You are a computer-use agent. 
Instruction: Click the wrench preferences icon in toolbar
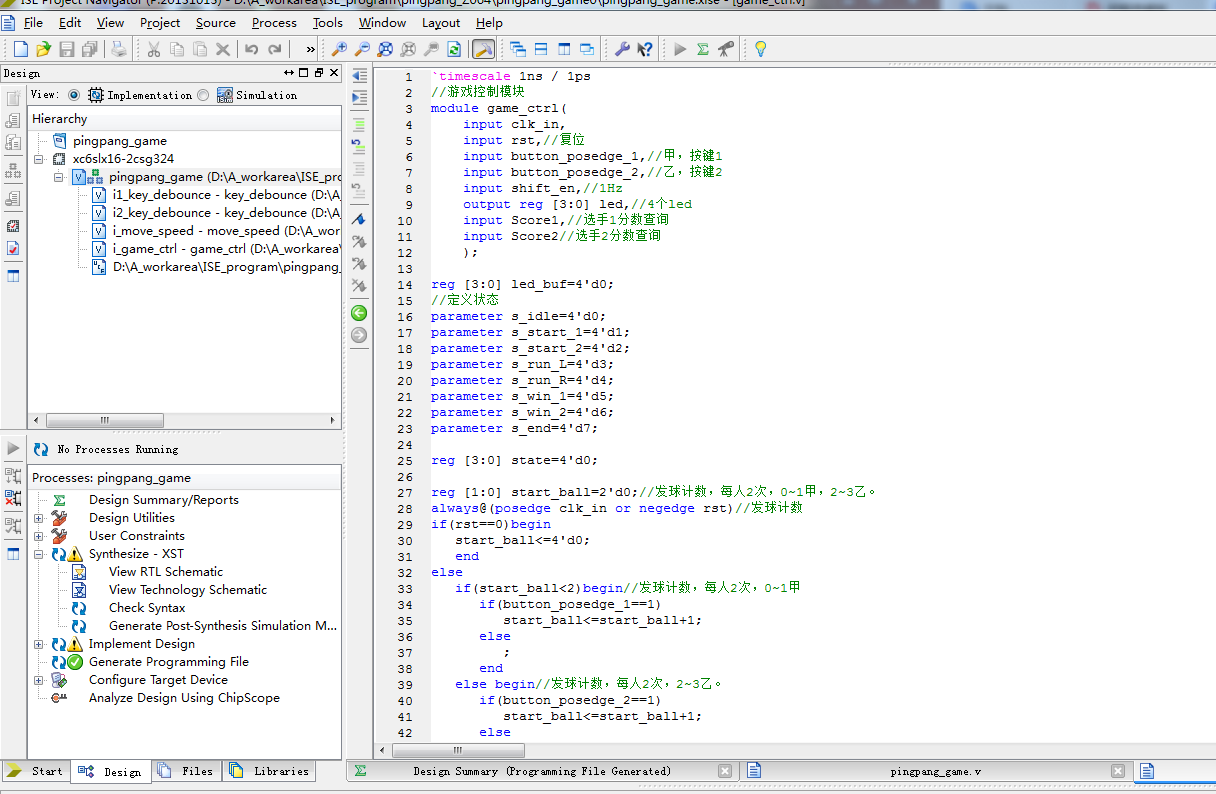coord(621,49)
